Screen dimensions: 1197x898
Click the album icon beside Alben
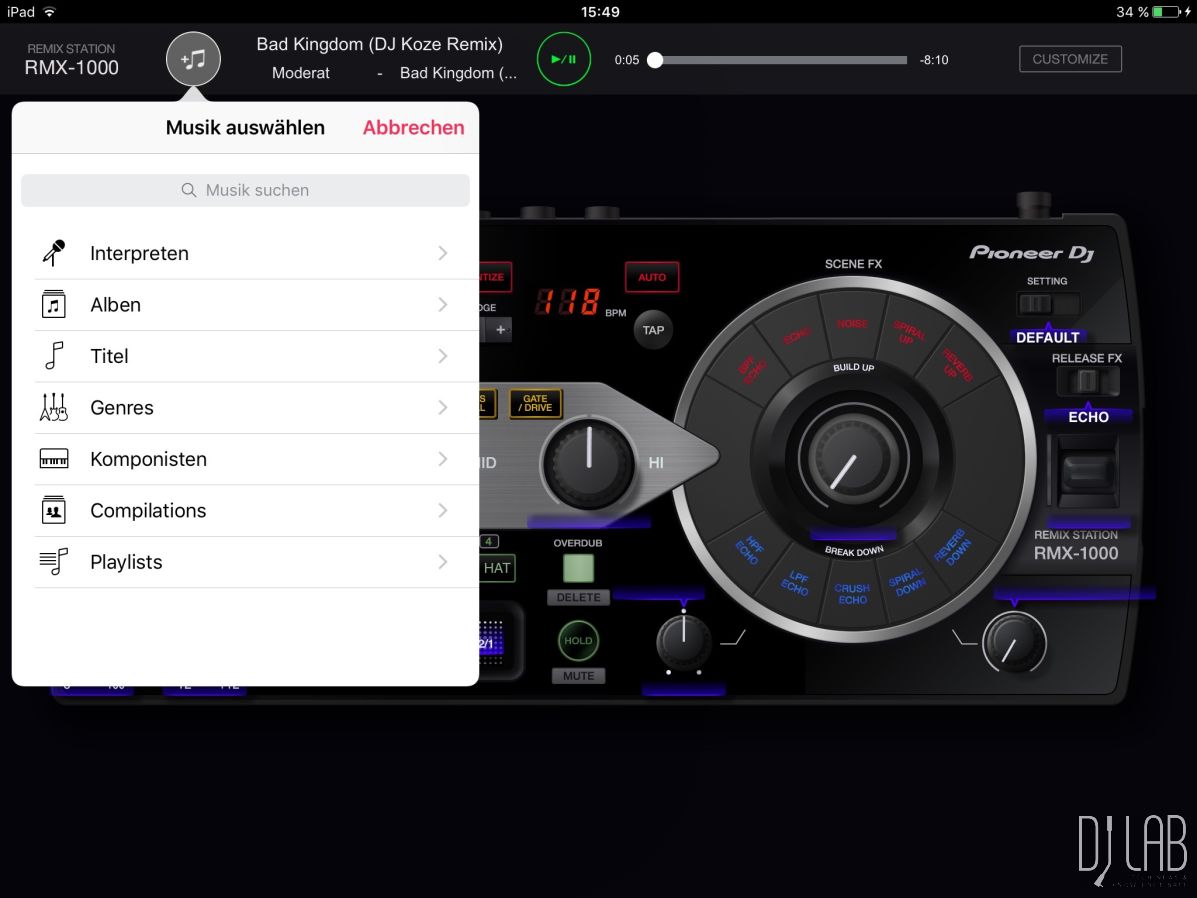coord(53,304)
